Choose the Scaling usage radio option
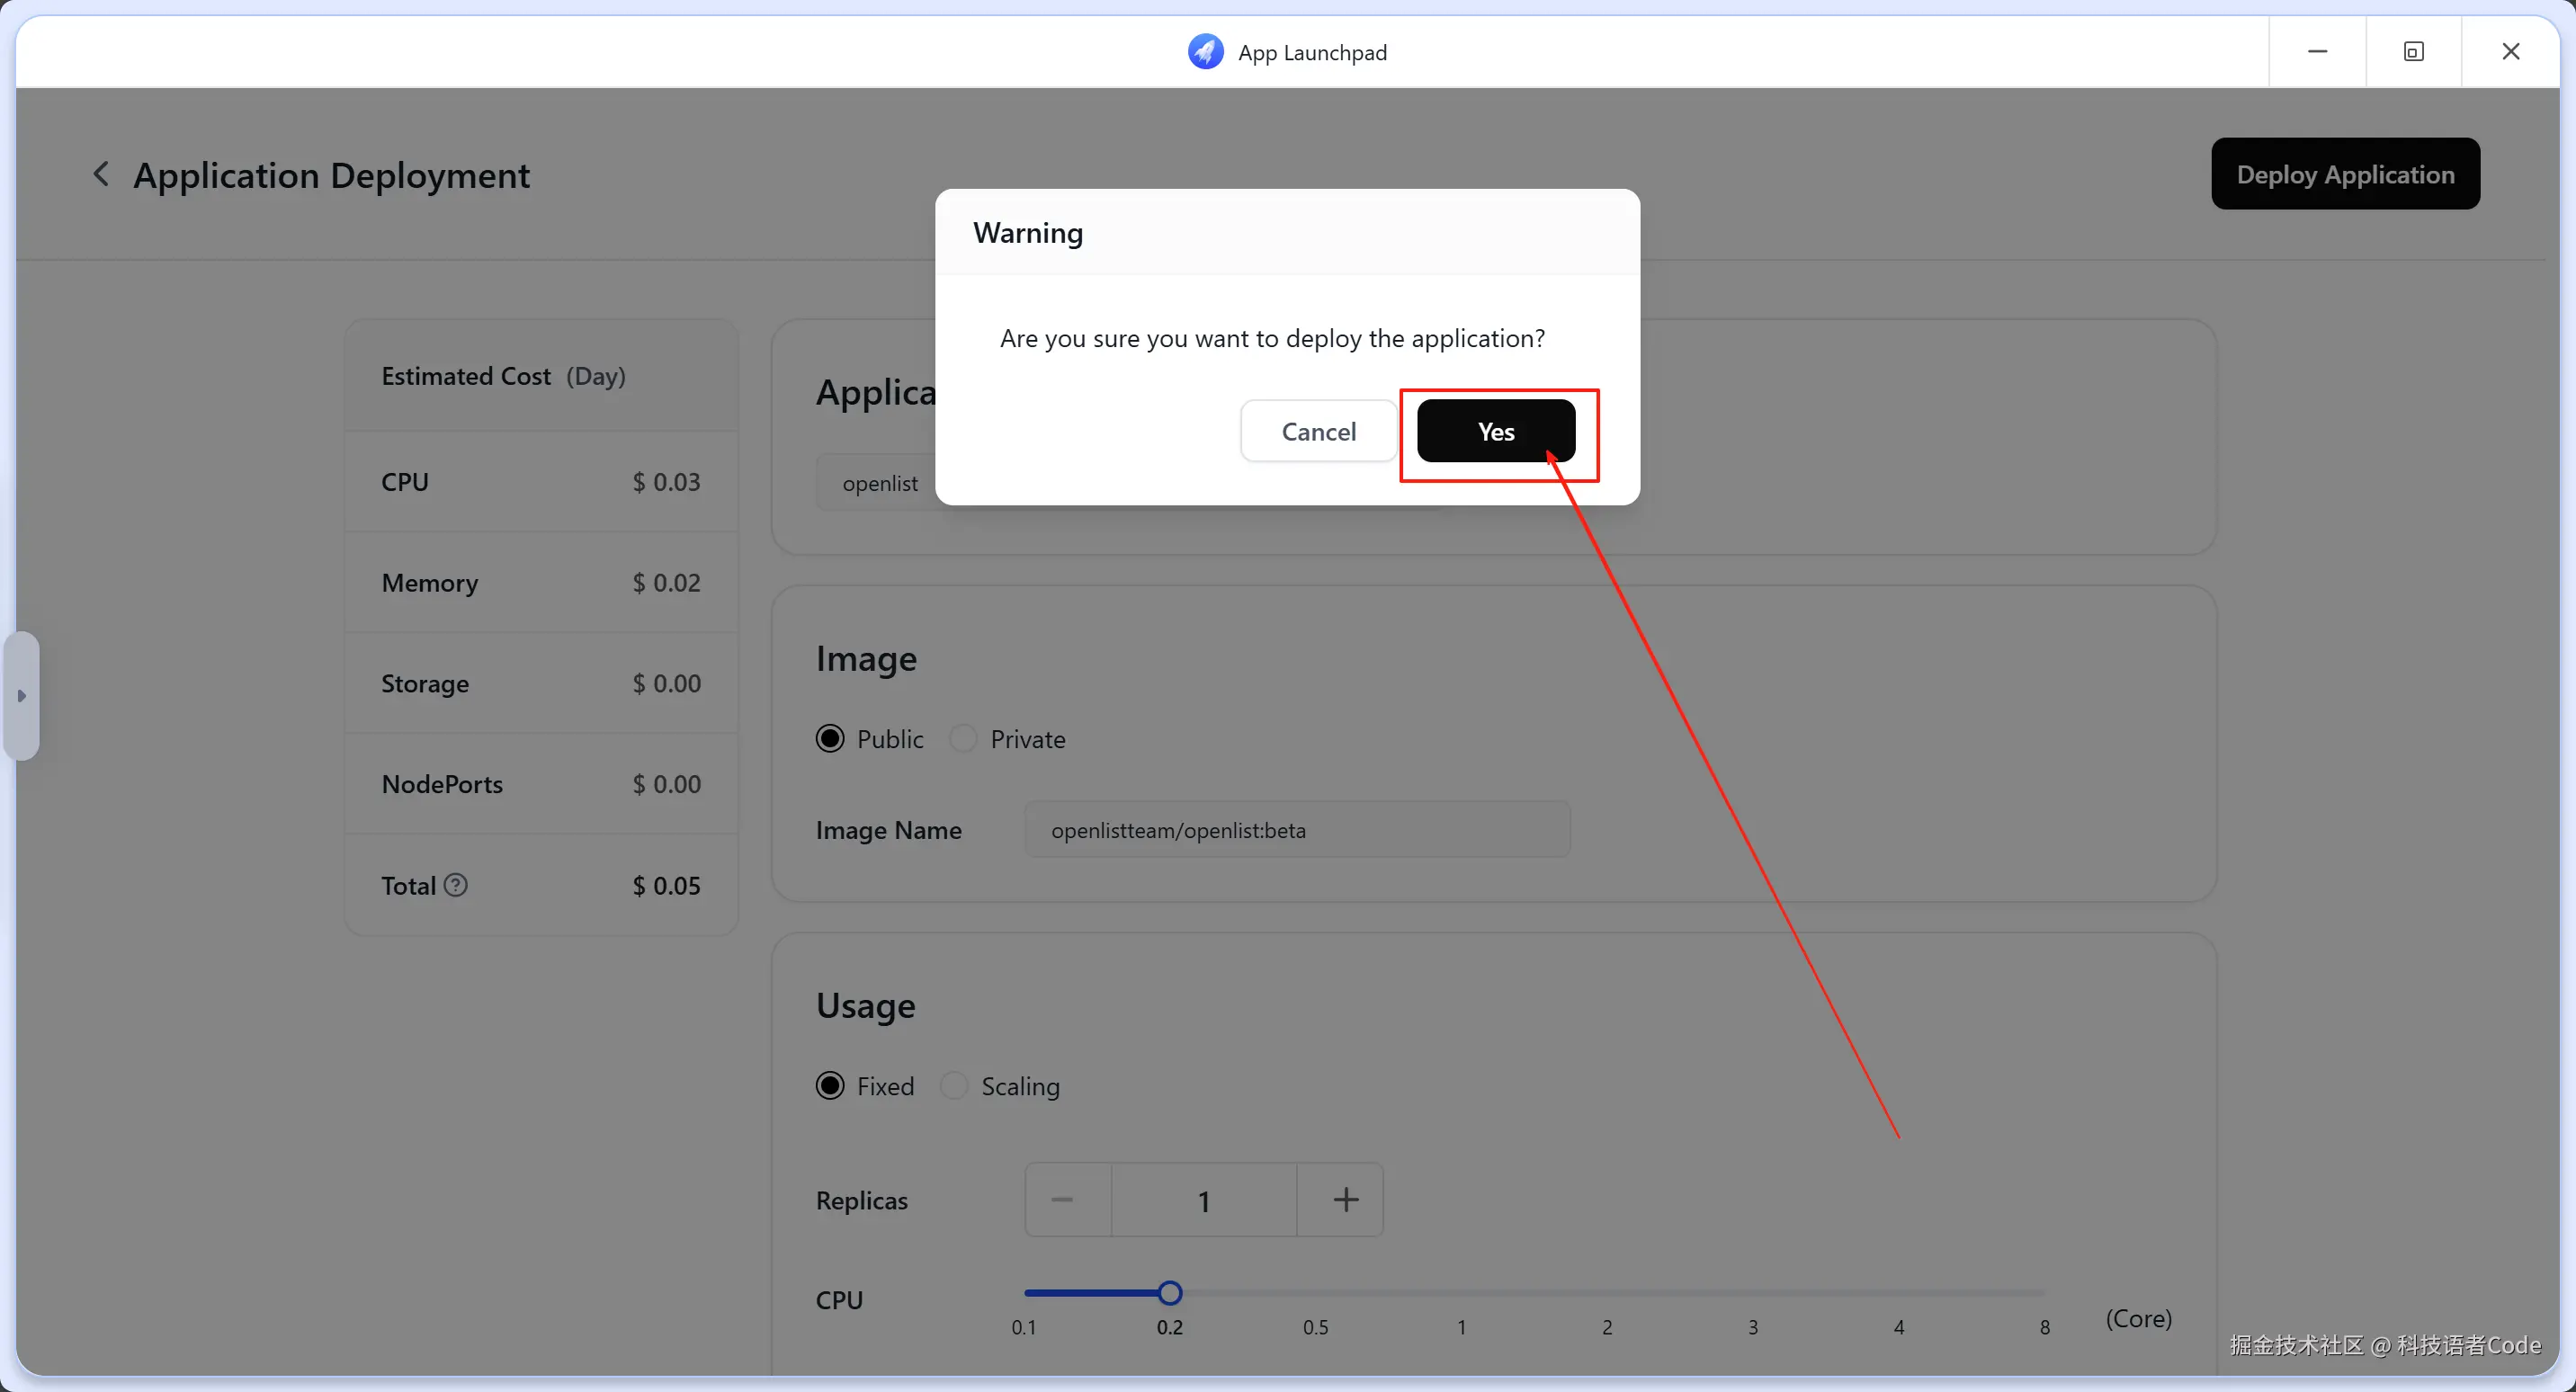 tap(954, 1086)
